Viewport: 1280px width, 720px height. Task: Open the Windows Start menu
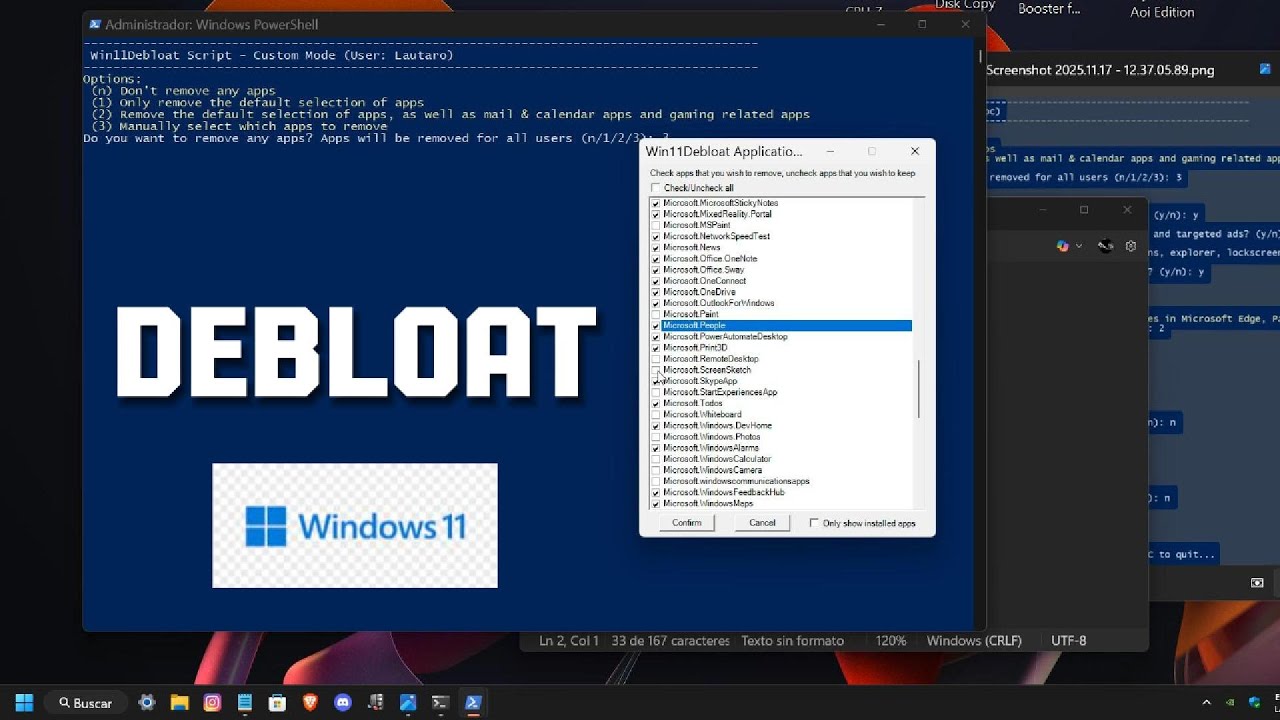tap(24, 702)
